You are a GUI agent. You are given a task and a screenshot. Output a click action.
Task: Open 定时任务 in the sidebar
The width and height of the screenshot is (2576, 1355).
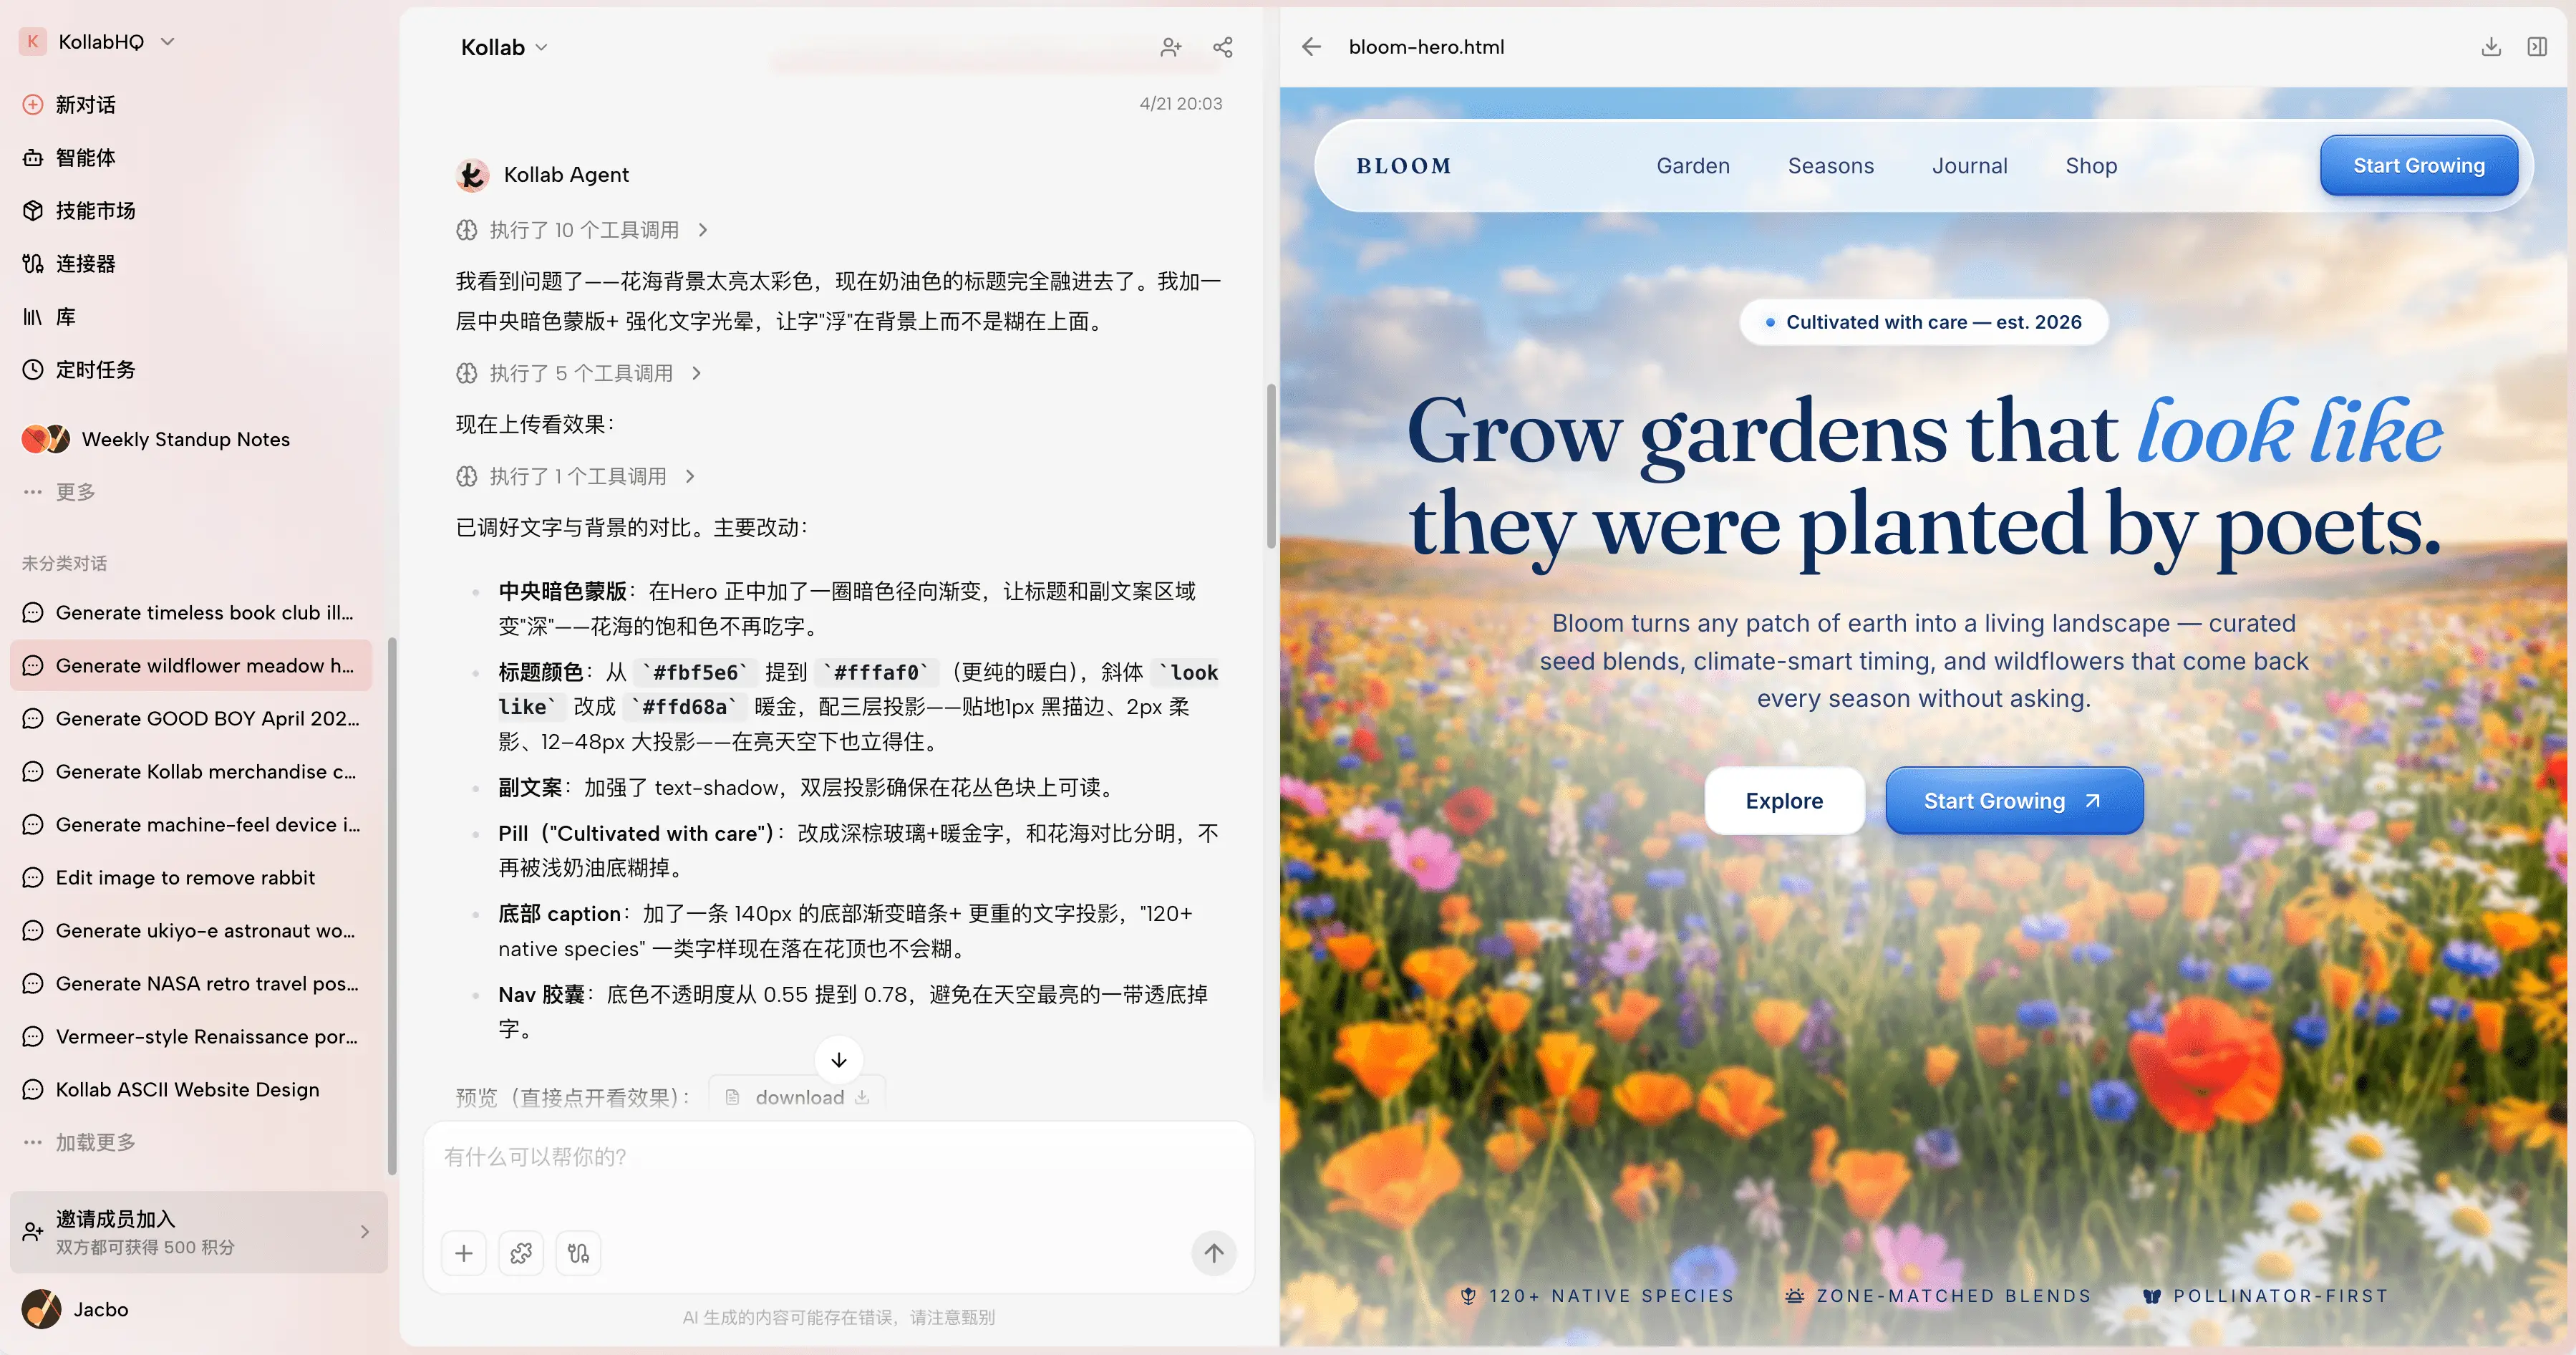tap(95, 370)
